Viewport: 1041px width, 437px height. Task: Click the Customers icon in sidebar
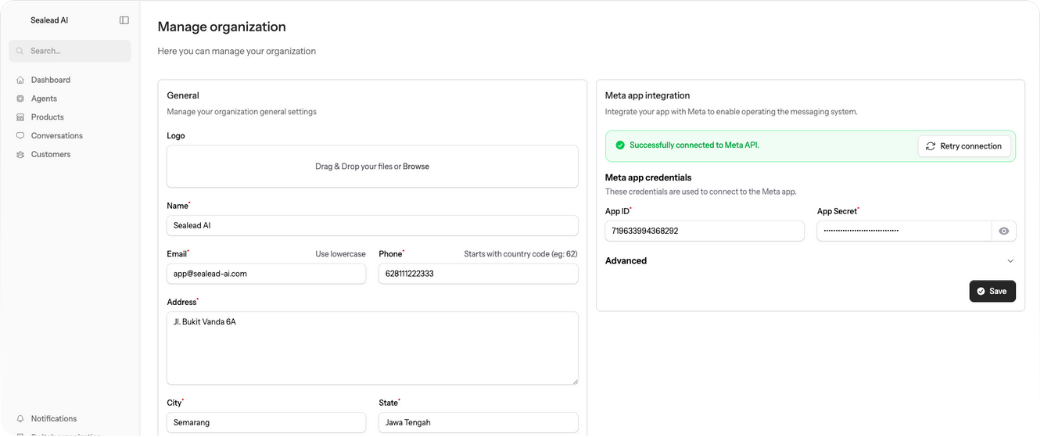[x=20, y=155]
